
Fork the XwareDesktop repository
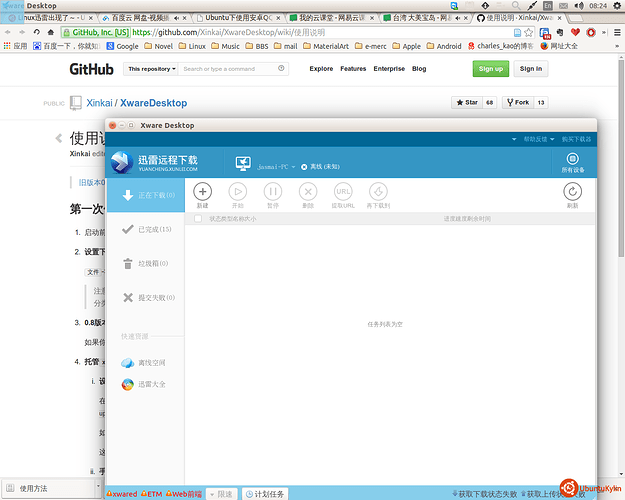(x=518, y=103)
